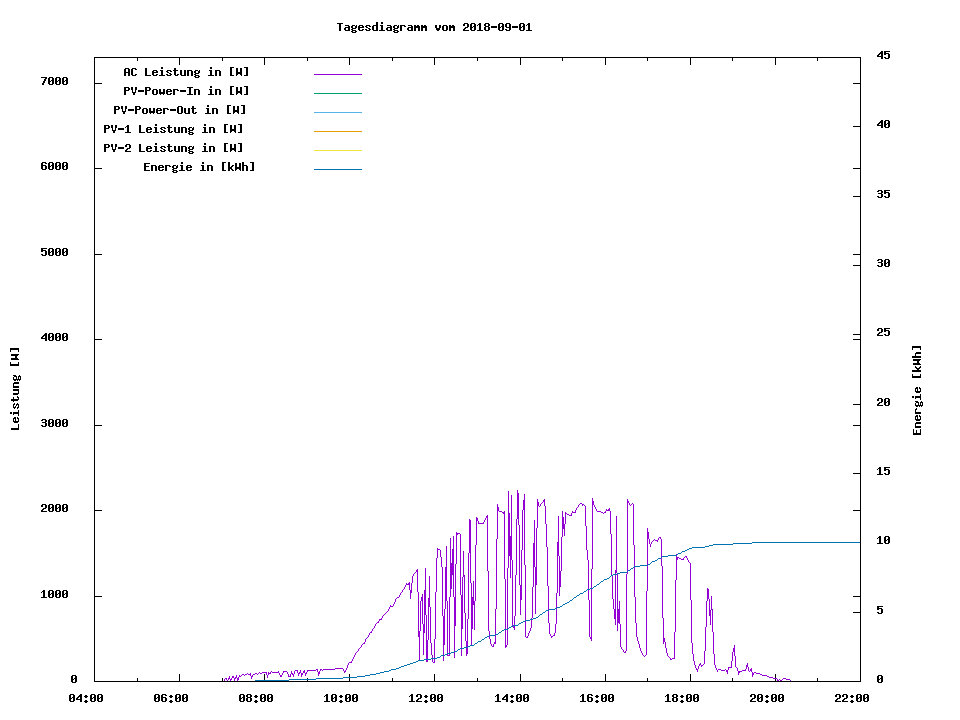
Task: Click the 45 tick label on right axis
Action: click(x=883, y=55)
